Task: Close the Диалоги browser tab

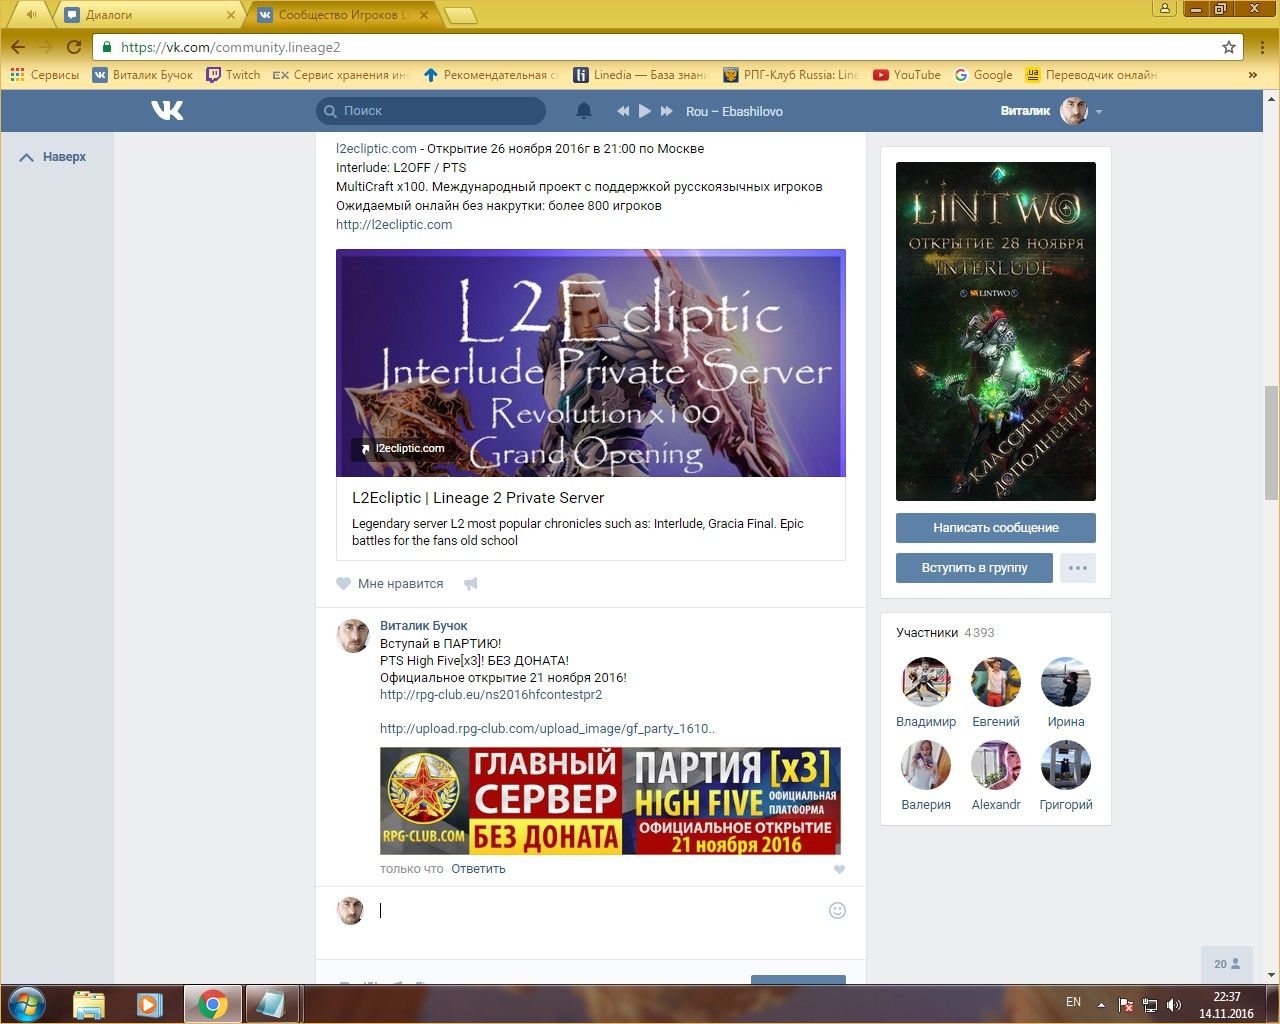Action: pyautogui.click(x=231, y=15)
